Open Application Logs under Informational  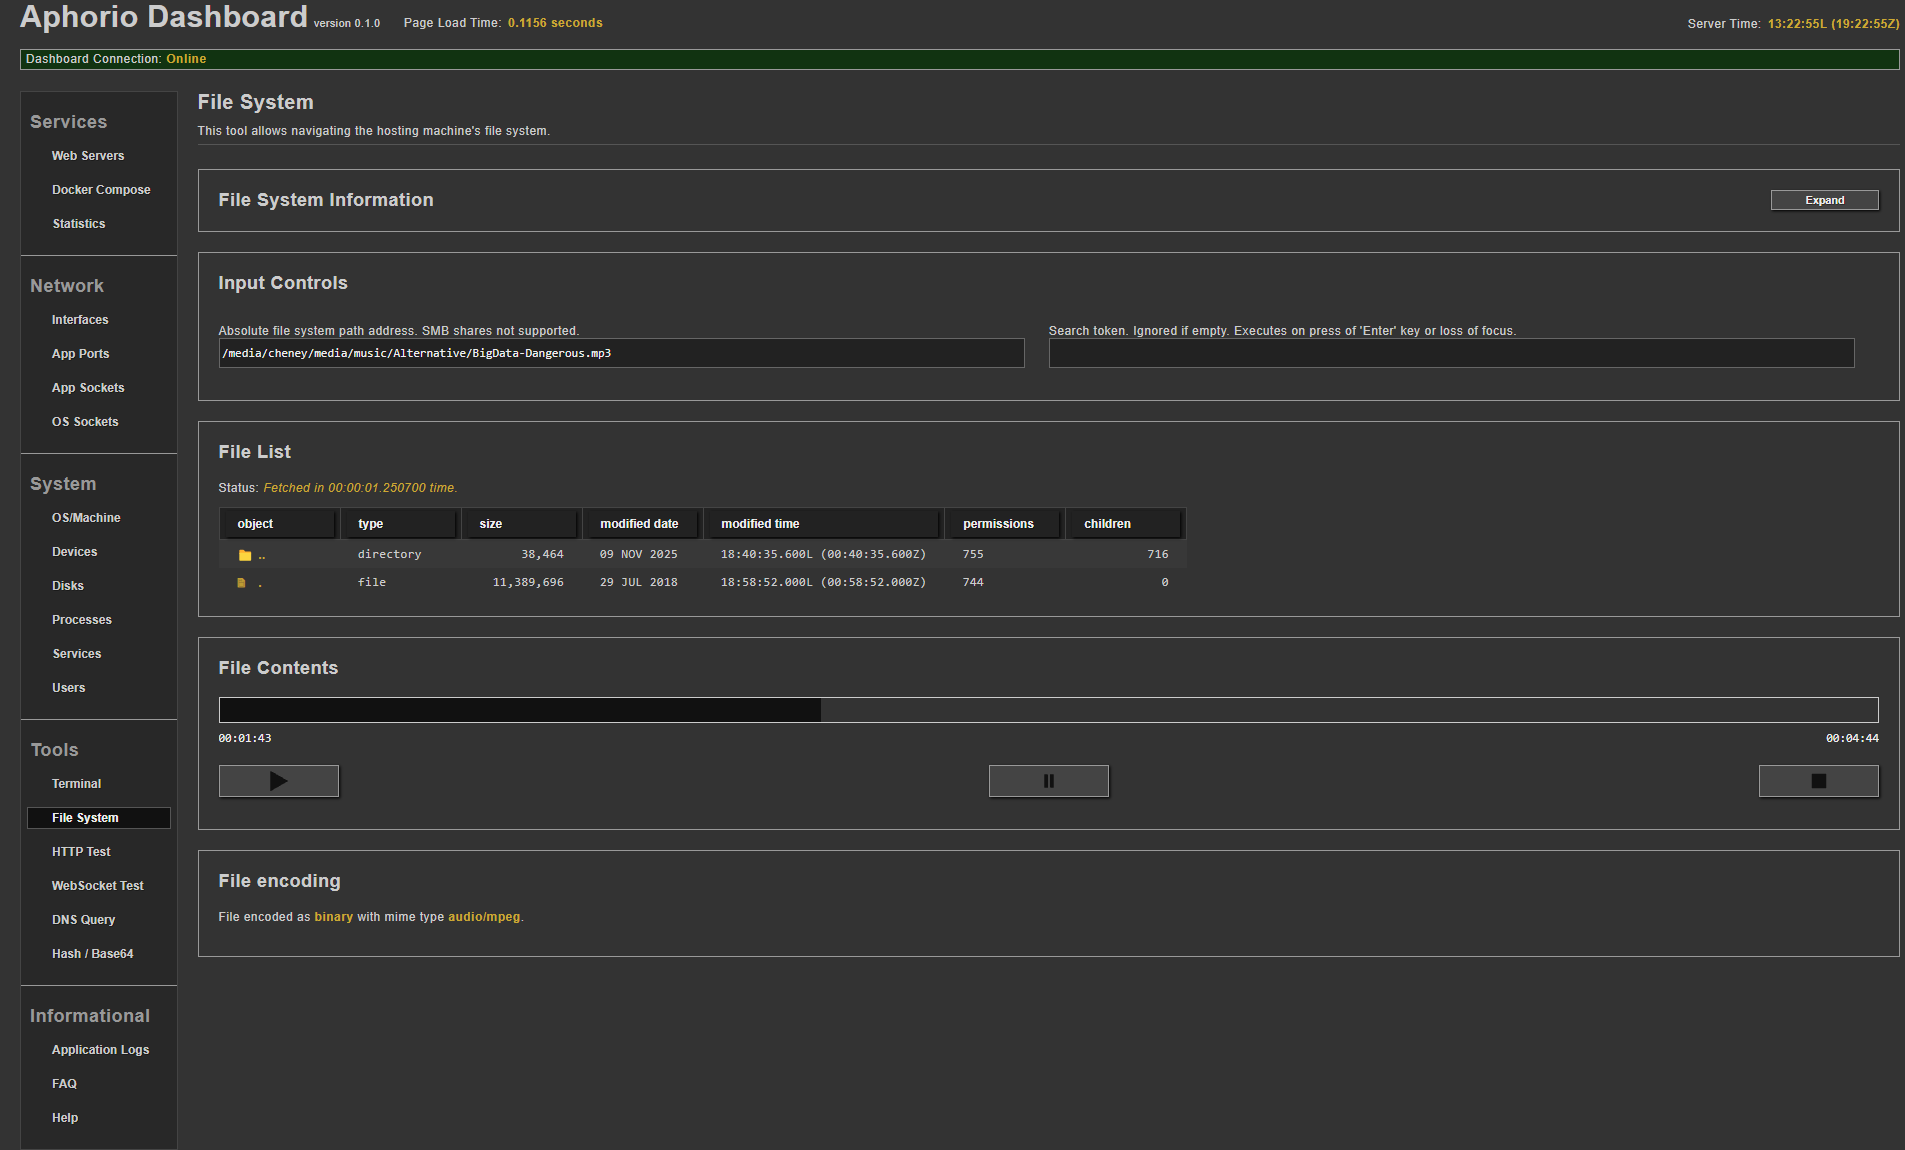(x=100, y=1050)
